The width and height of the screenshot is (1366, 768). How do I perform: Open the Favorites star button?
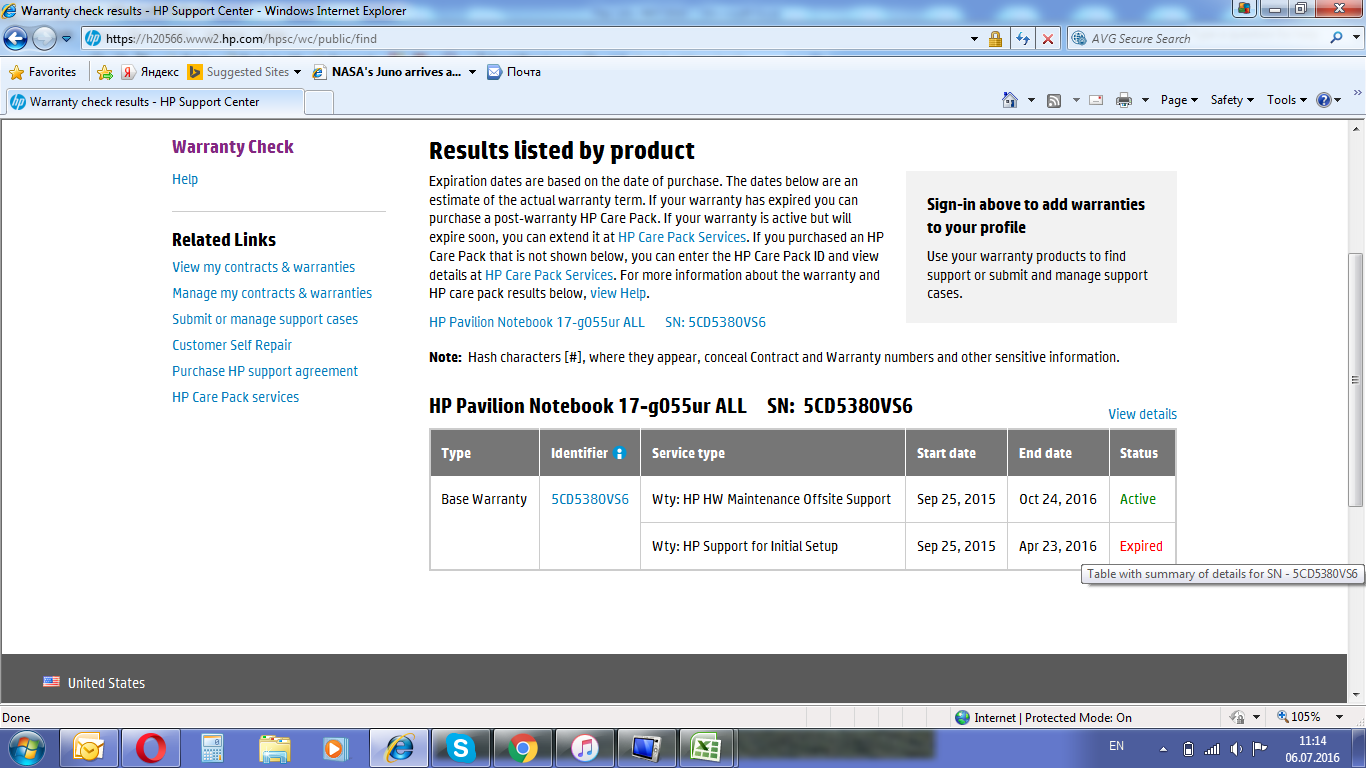pos(42,72)
